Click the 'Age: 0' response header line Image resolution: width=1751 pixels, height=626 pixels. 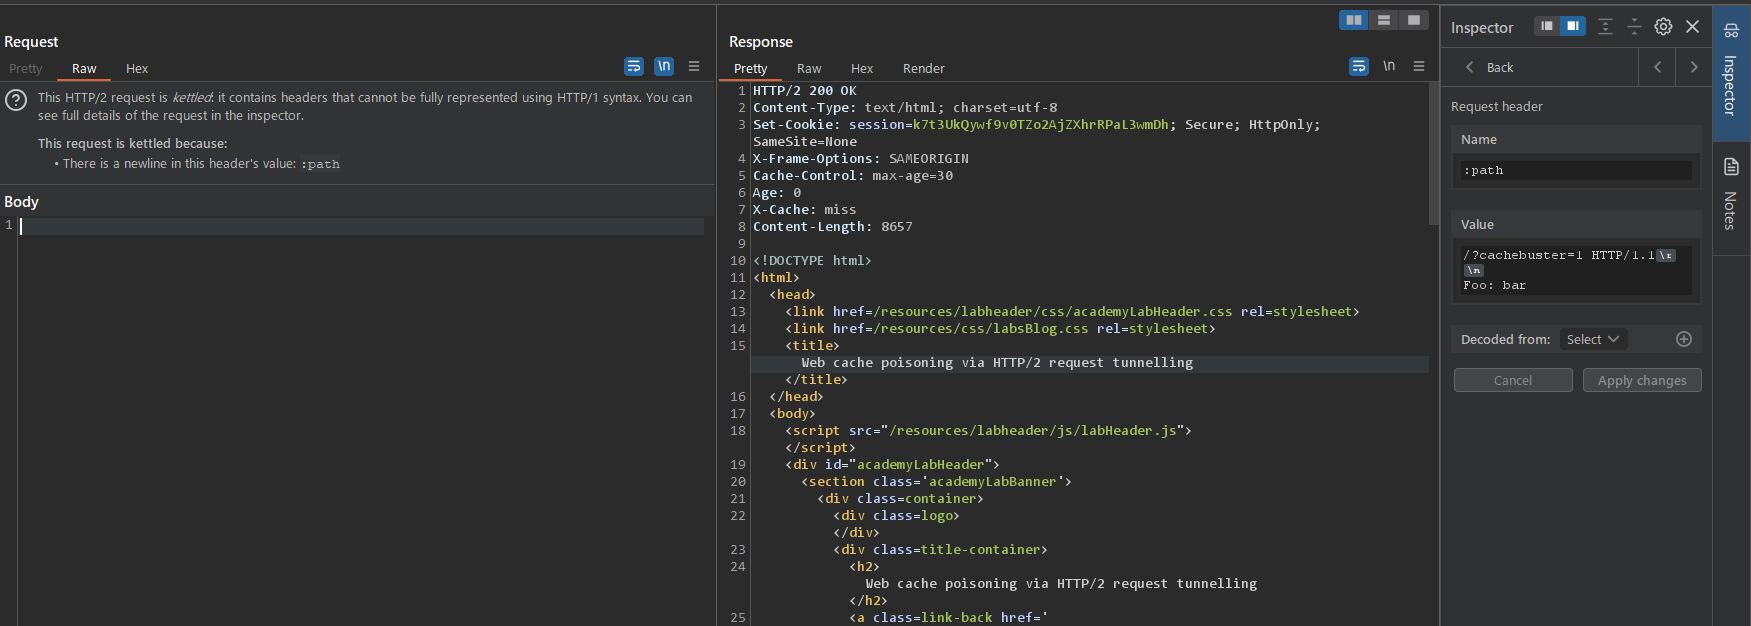(x=777, y=192)
